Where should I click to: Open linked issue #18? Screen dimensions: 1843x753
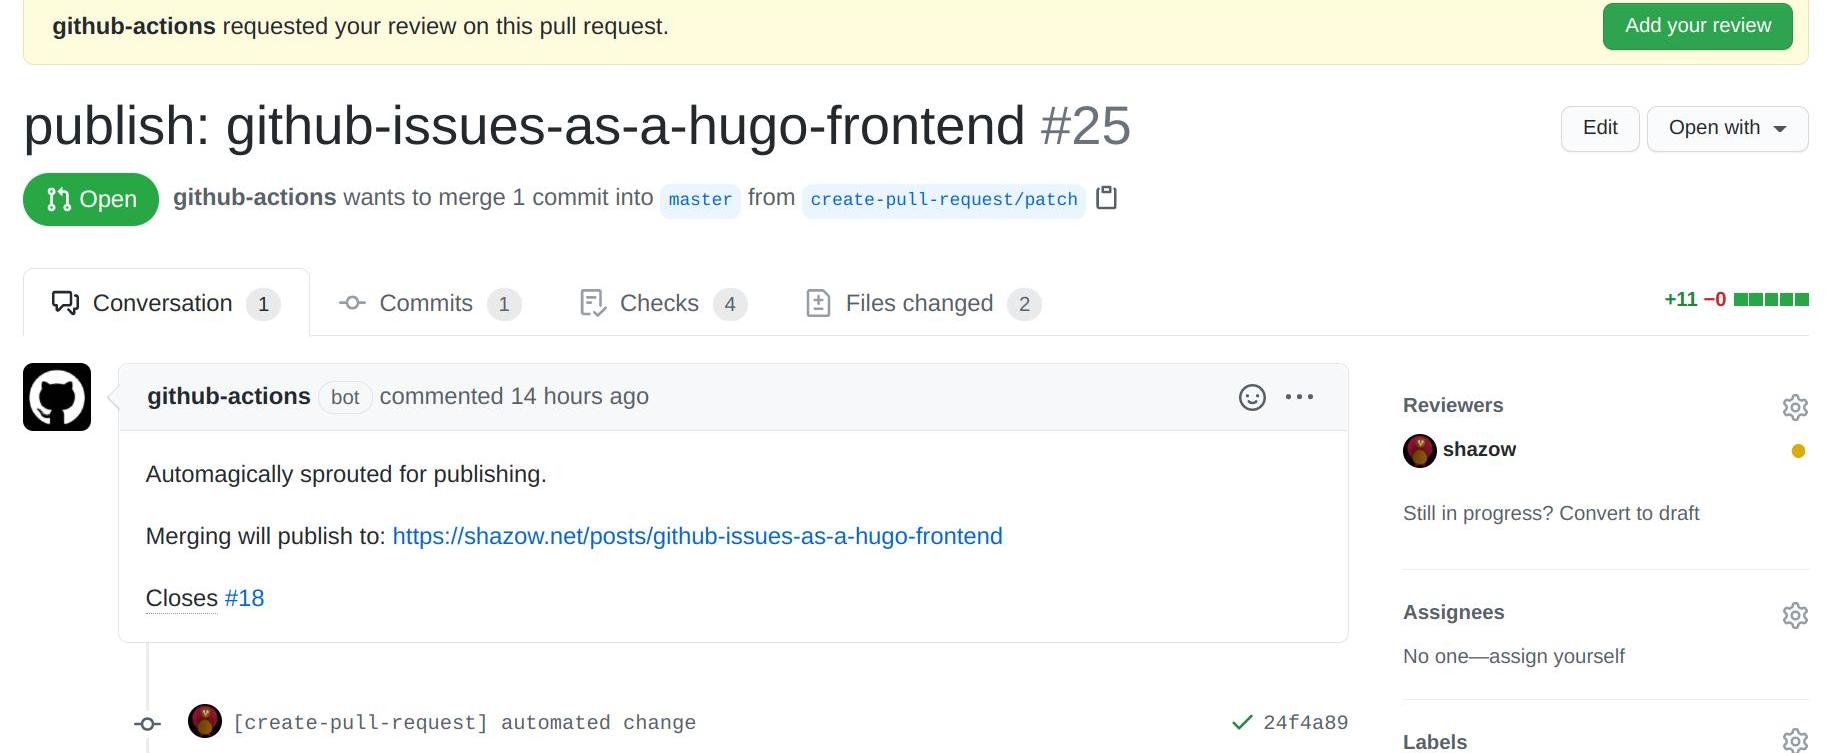244,598
